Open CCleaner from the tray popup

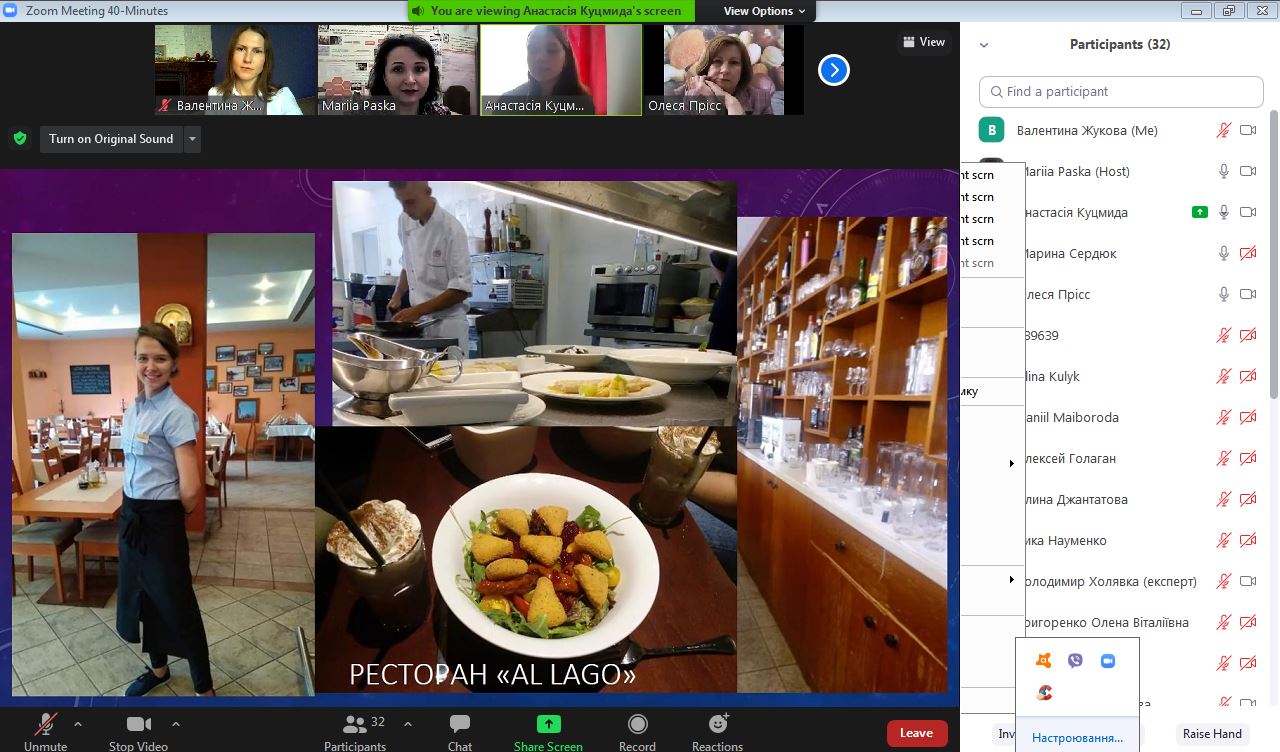tap(1044, 692)
